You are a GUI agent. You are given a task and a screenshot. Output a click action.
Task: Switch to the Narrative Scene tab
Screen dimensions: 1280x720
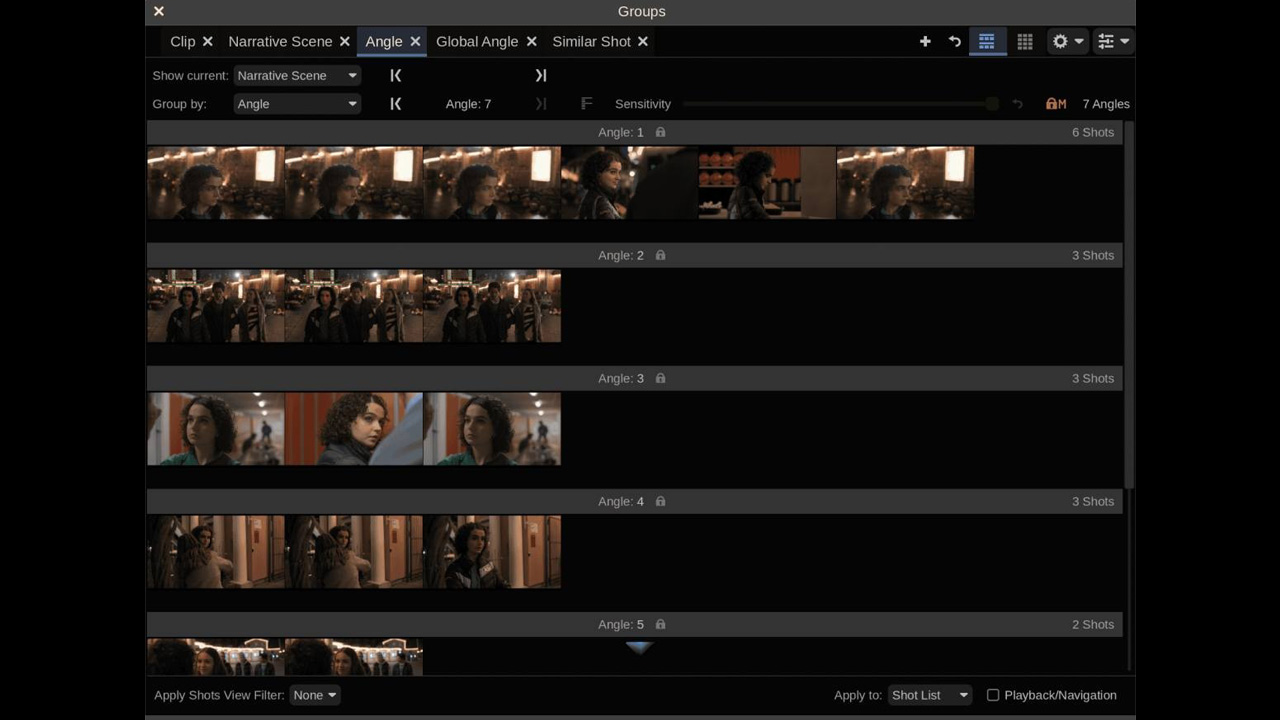(280, 41)
